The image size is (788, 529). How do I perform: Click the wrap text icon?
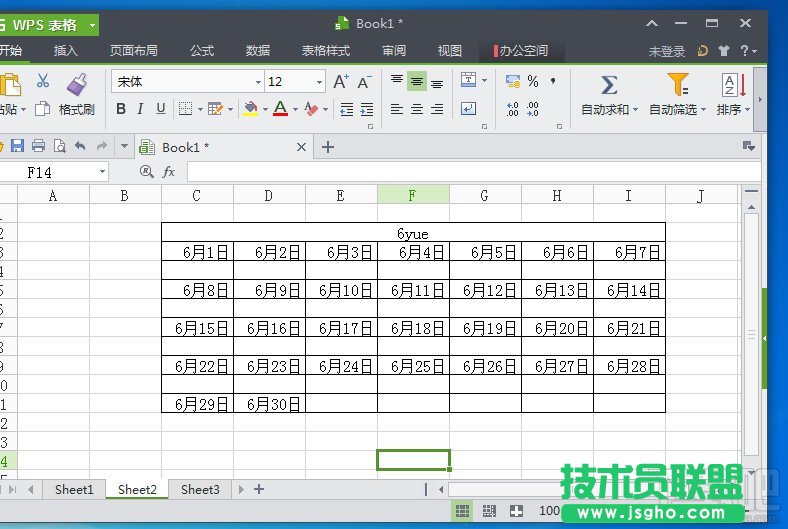point(468,109)
